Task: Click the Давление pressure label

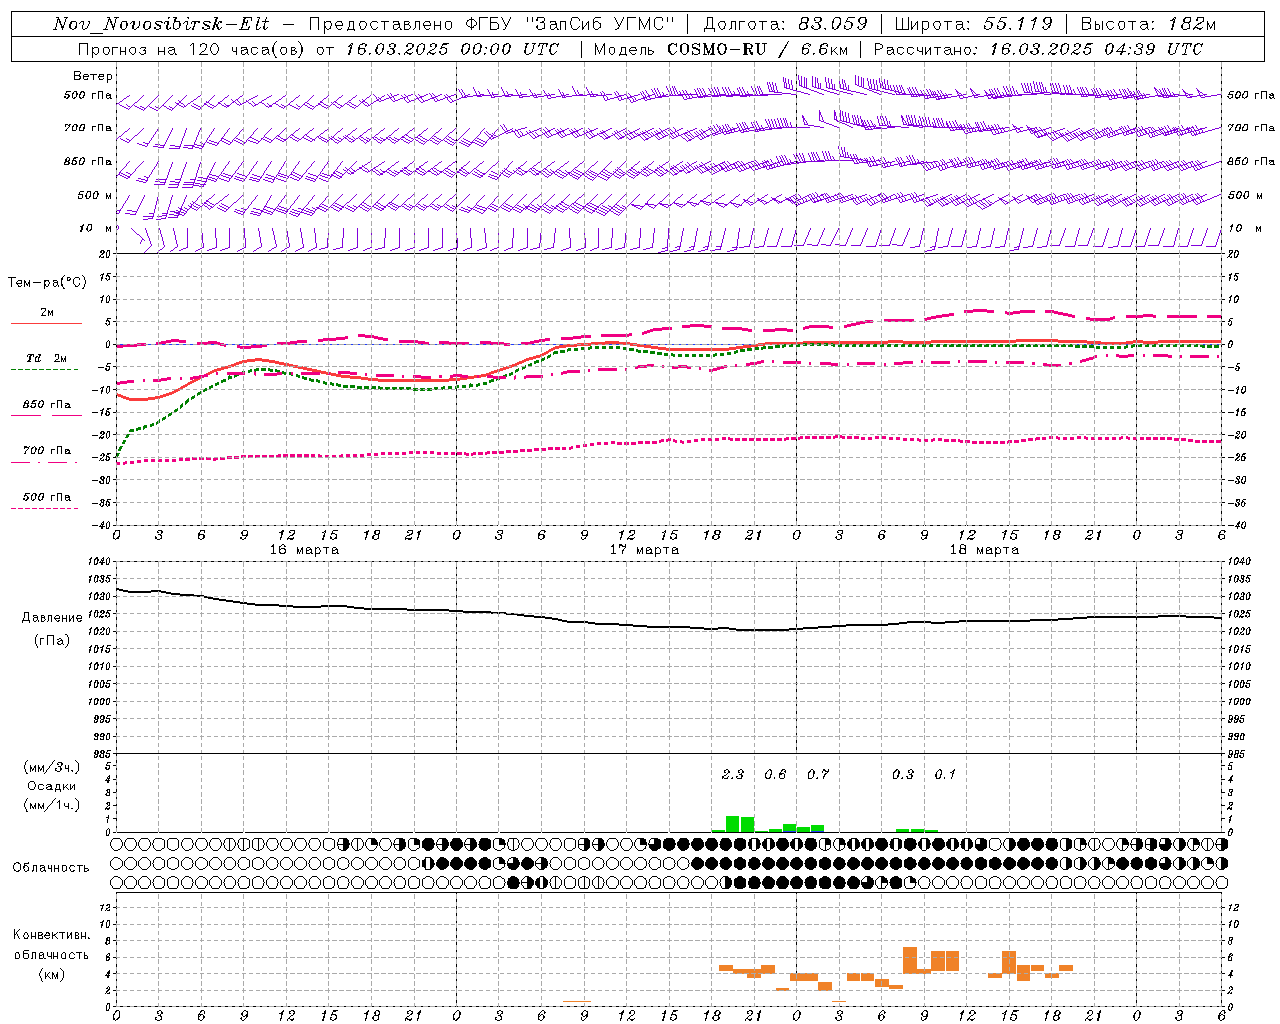Action: point(52,618)
